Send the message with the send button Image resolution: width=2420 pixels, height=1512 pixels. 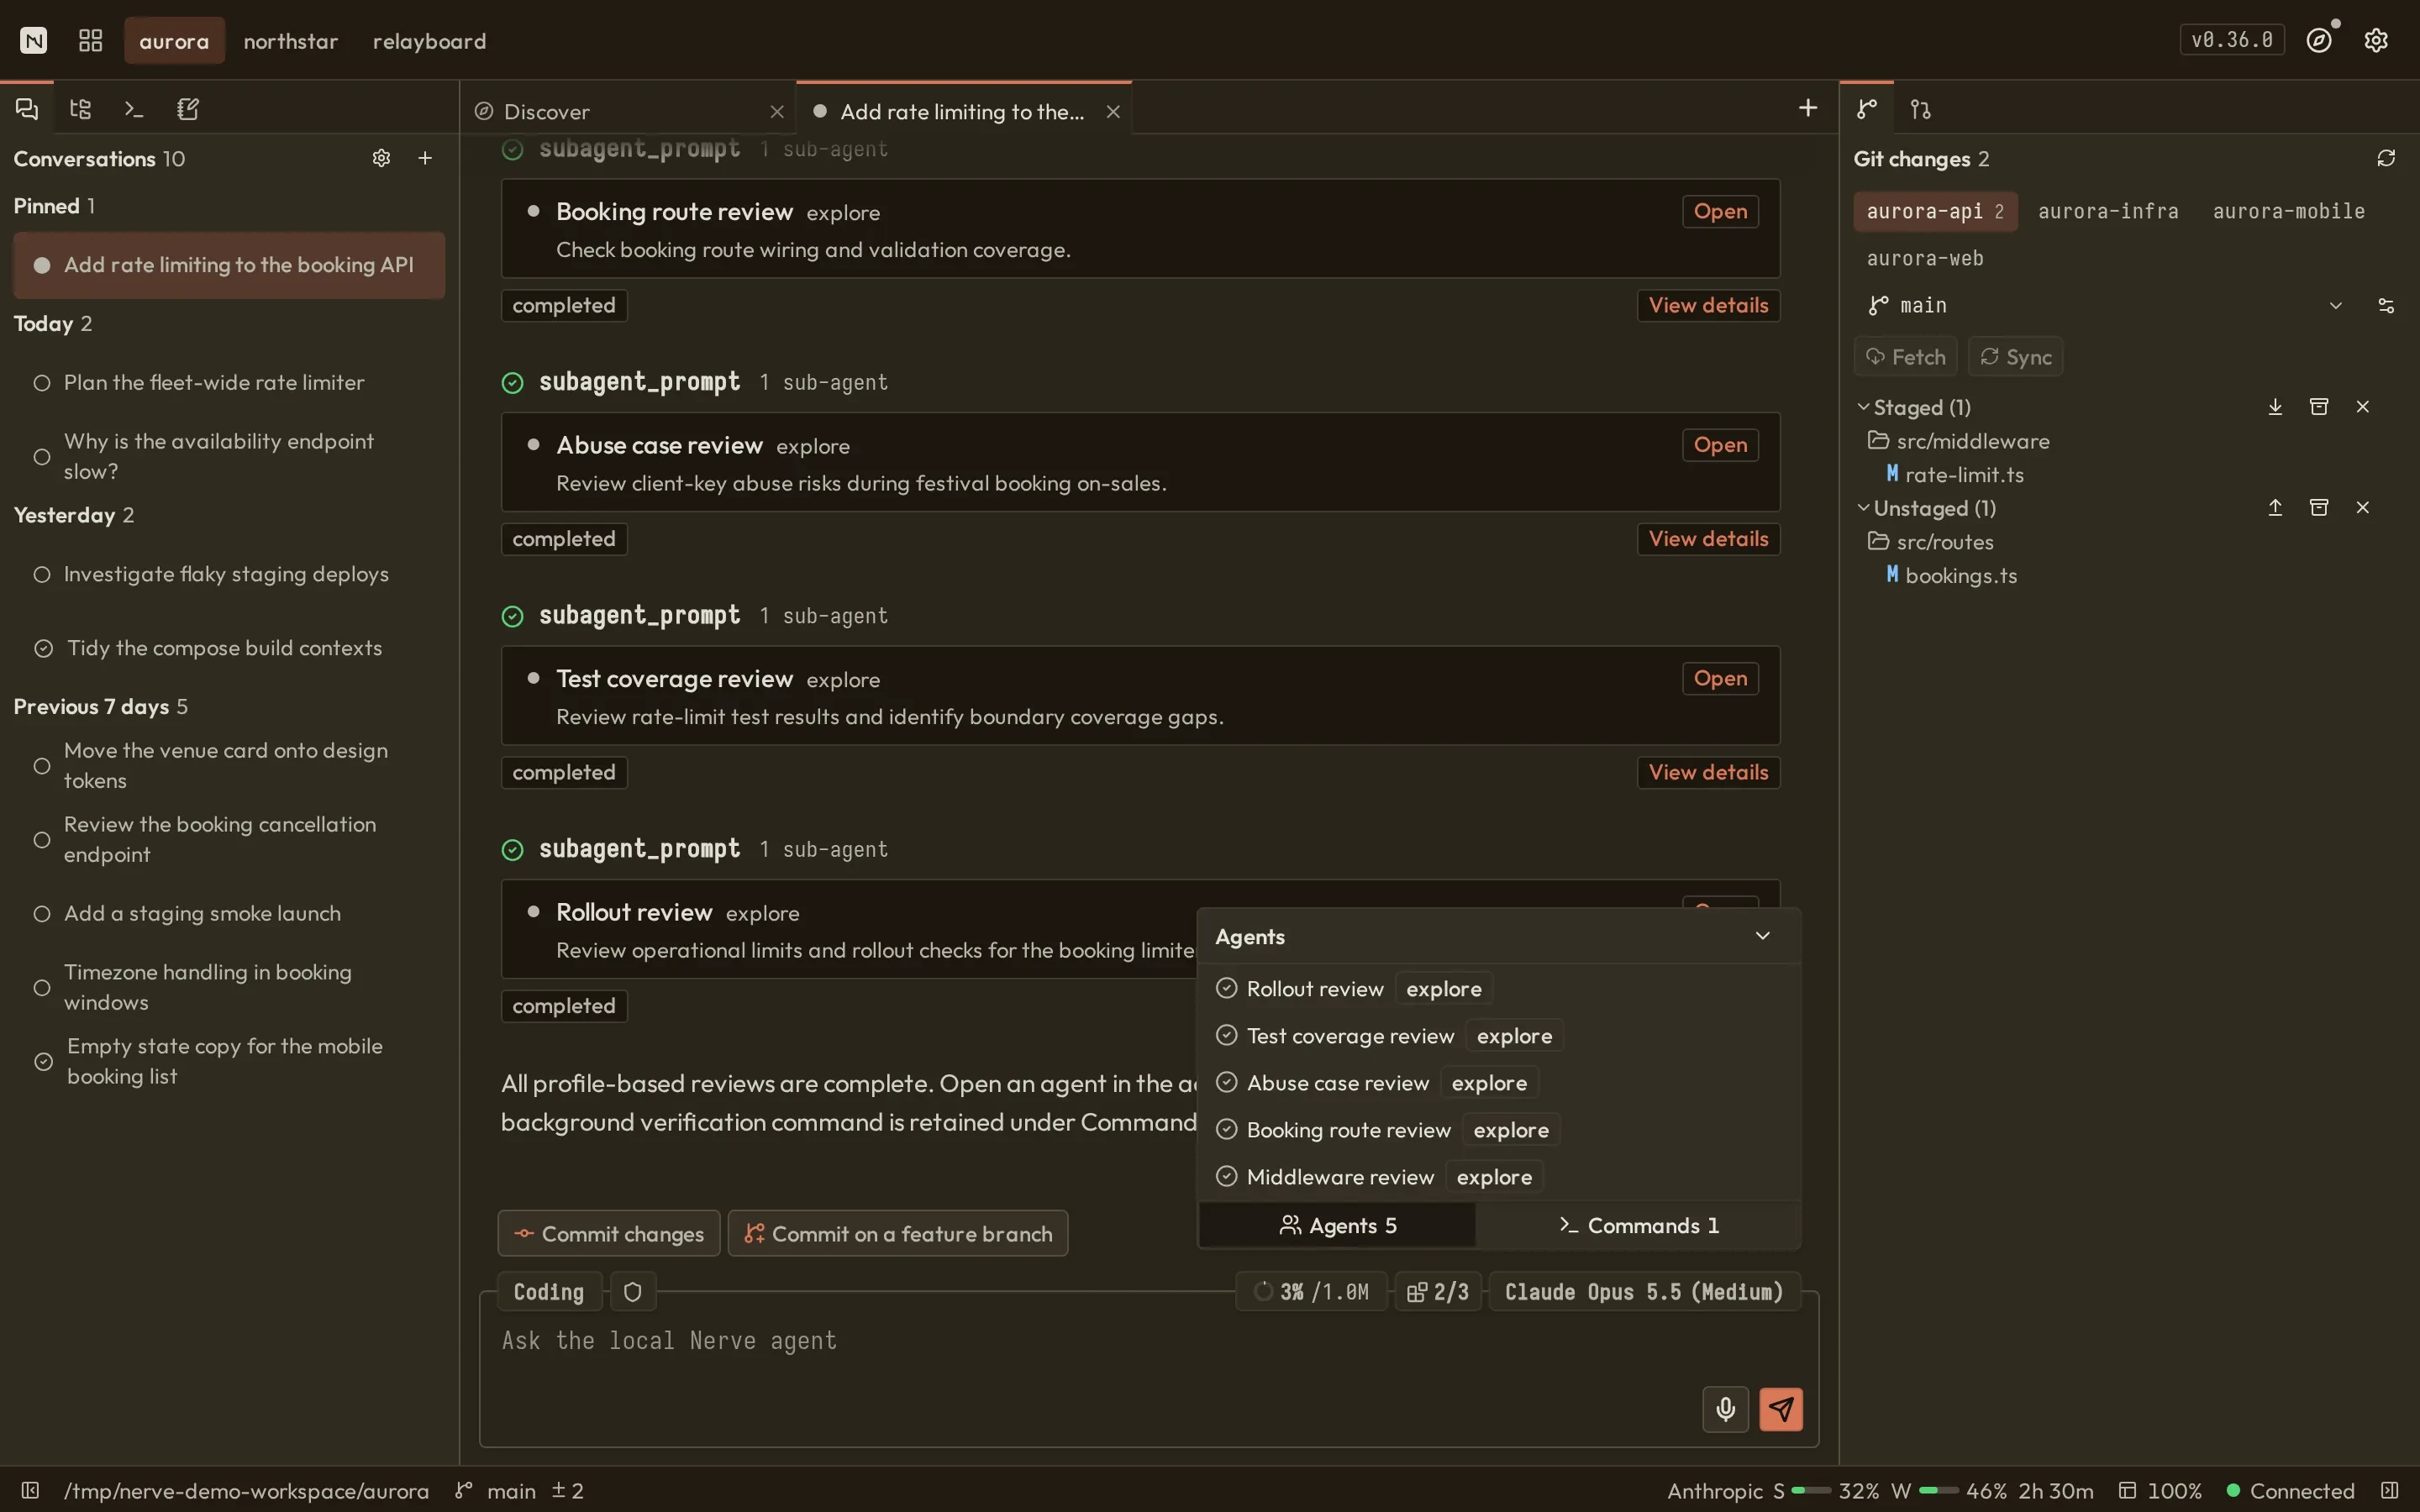[1781, 1409]
